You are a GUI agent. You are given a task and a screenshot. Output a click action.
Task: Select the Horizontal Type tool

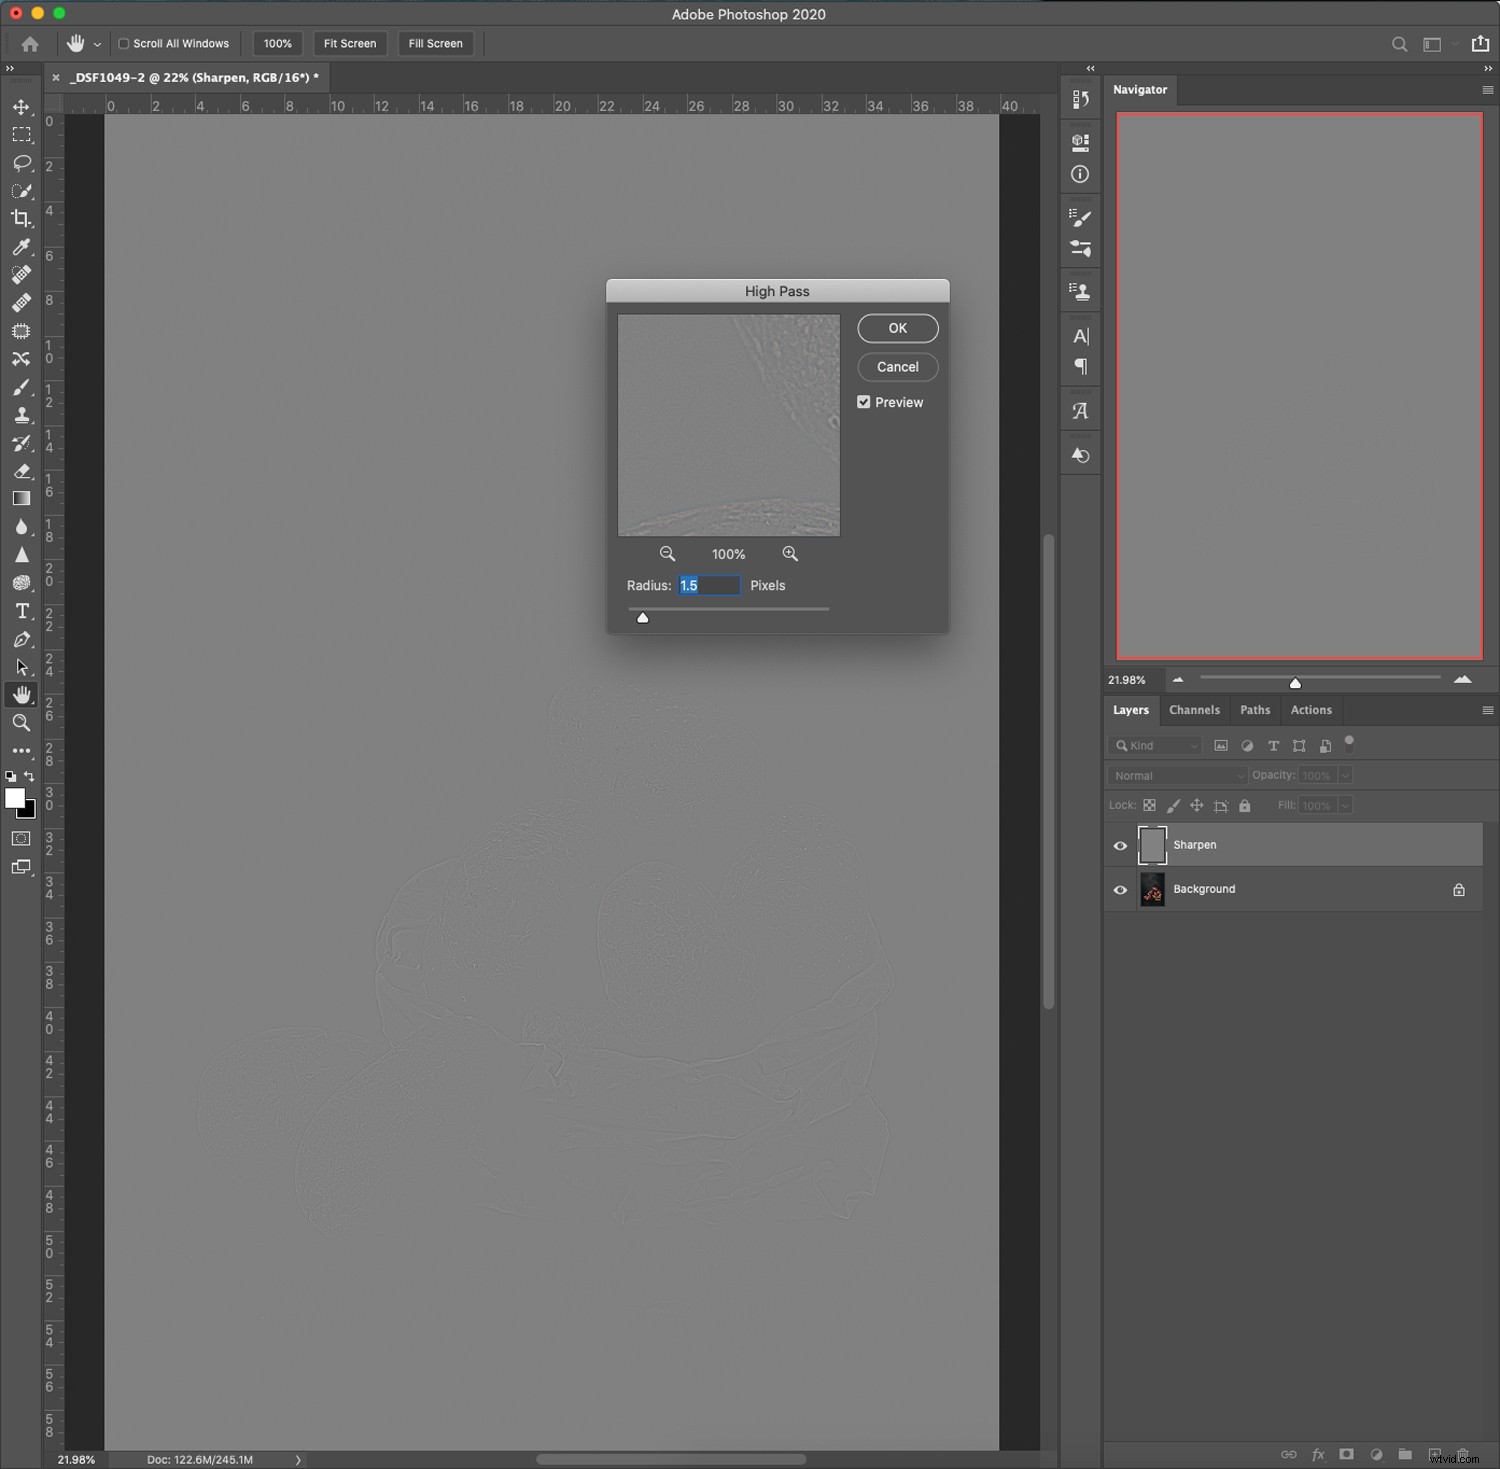[21, 611]
